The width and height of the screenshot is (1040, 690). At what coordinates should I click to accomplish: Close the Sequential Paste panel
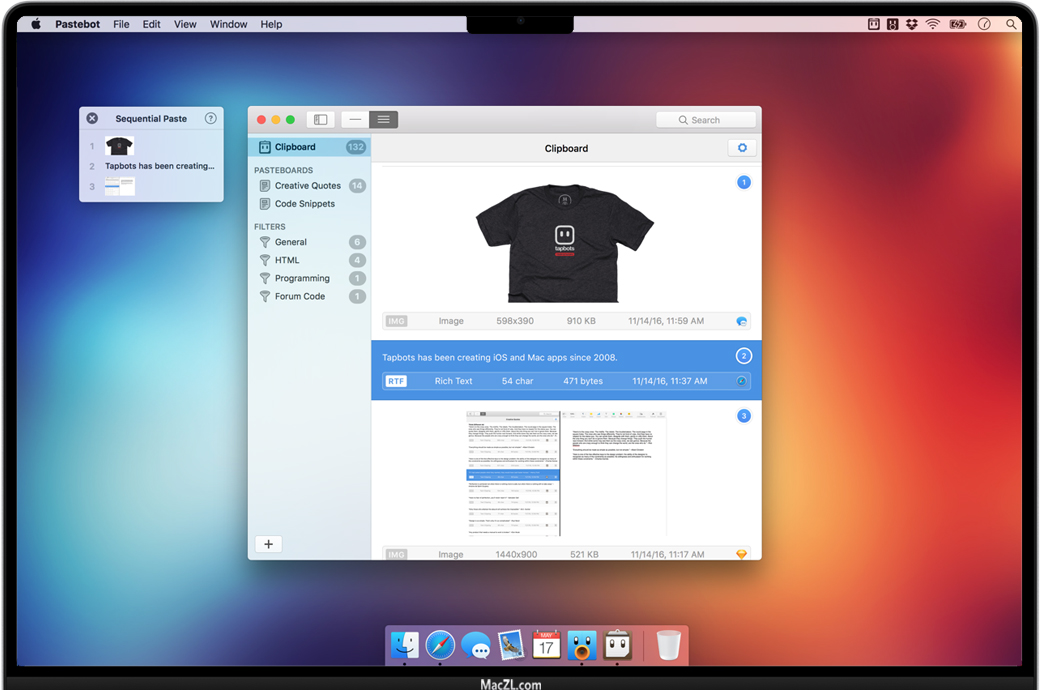click(92, 118)
